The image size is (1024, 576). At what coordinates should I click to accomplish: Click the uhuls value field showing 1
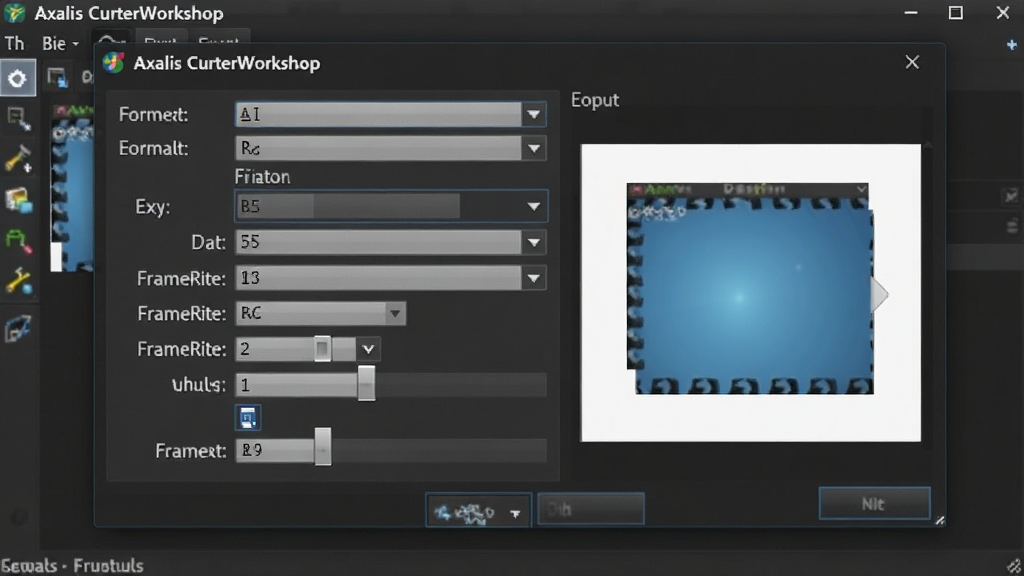coord(296,385)
